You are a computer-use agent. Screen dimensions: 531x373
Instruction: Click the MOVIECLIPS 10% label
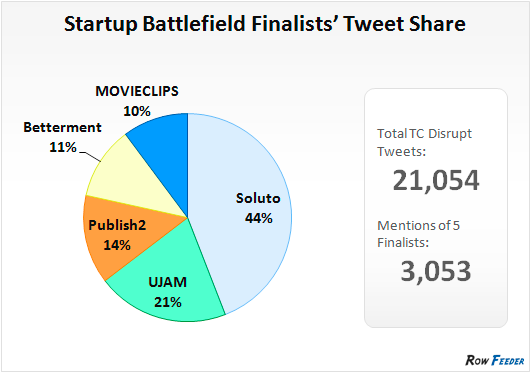137,101
